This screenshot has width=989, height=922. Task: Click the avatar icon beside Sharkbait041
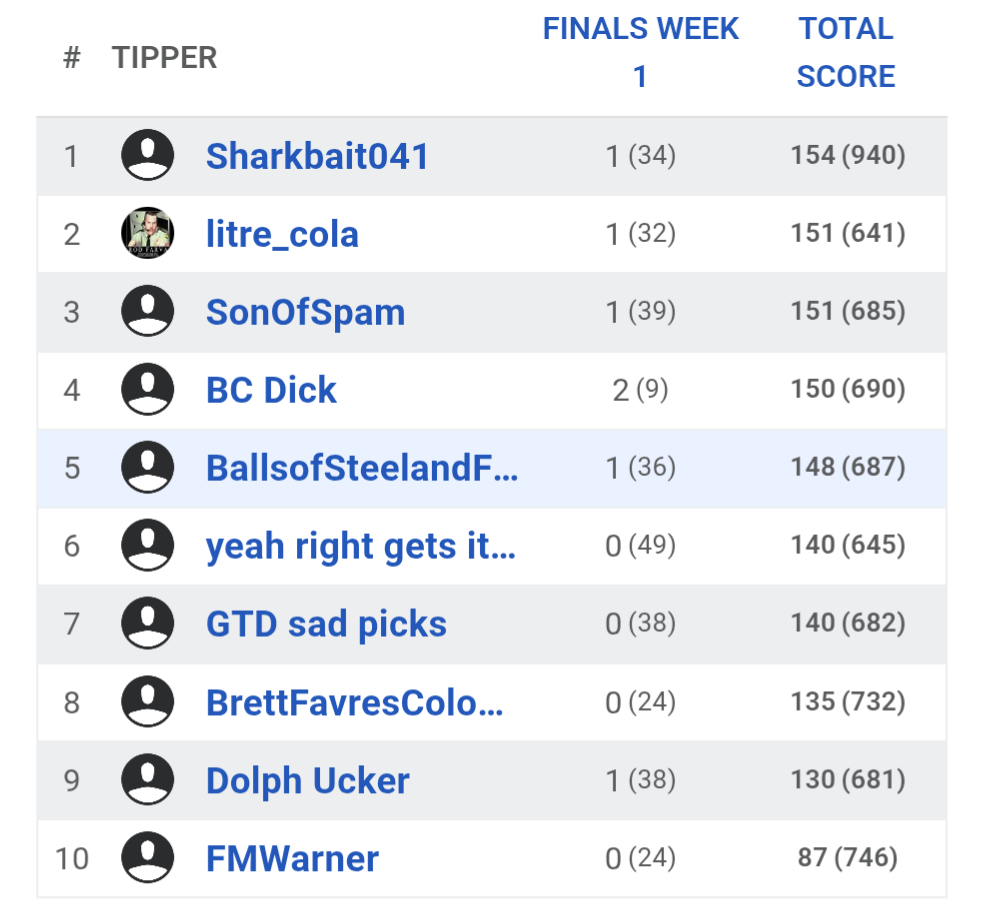click(147, 156)
